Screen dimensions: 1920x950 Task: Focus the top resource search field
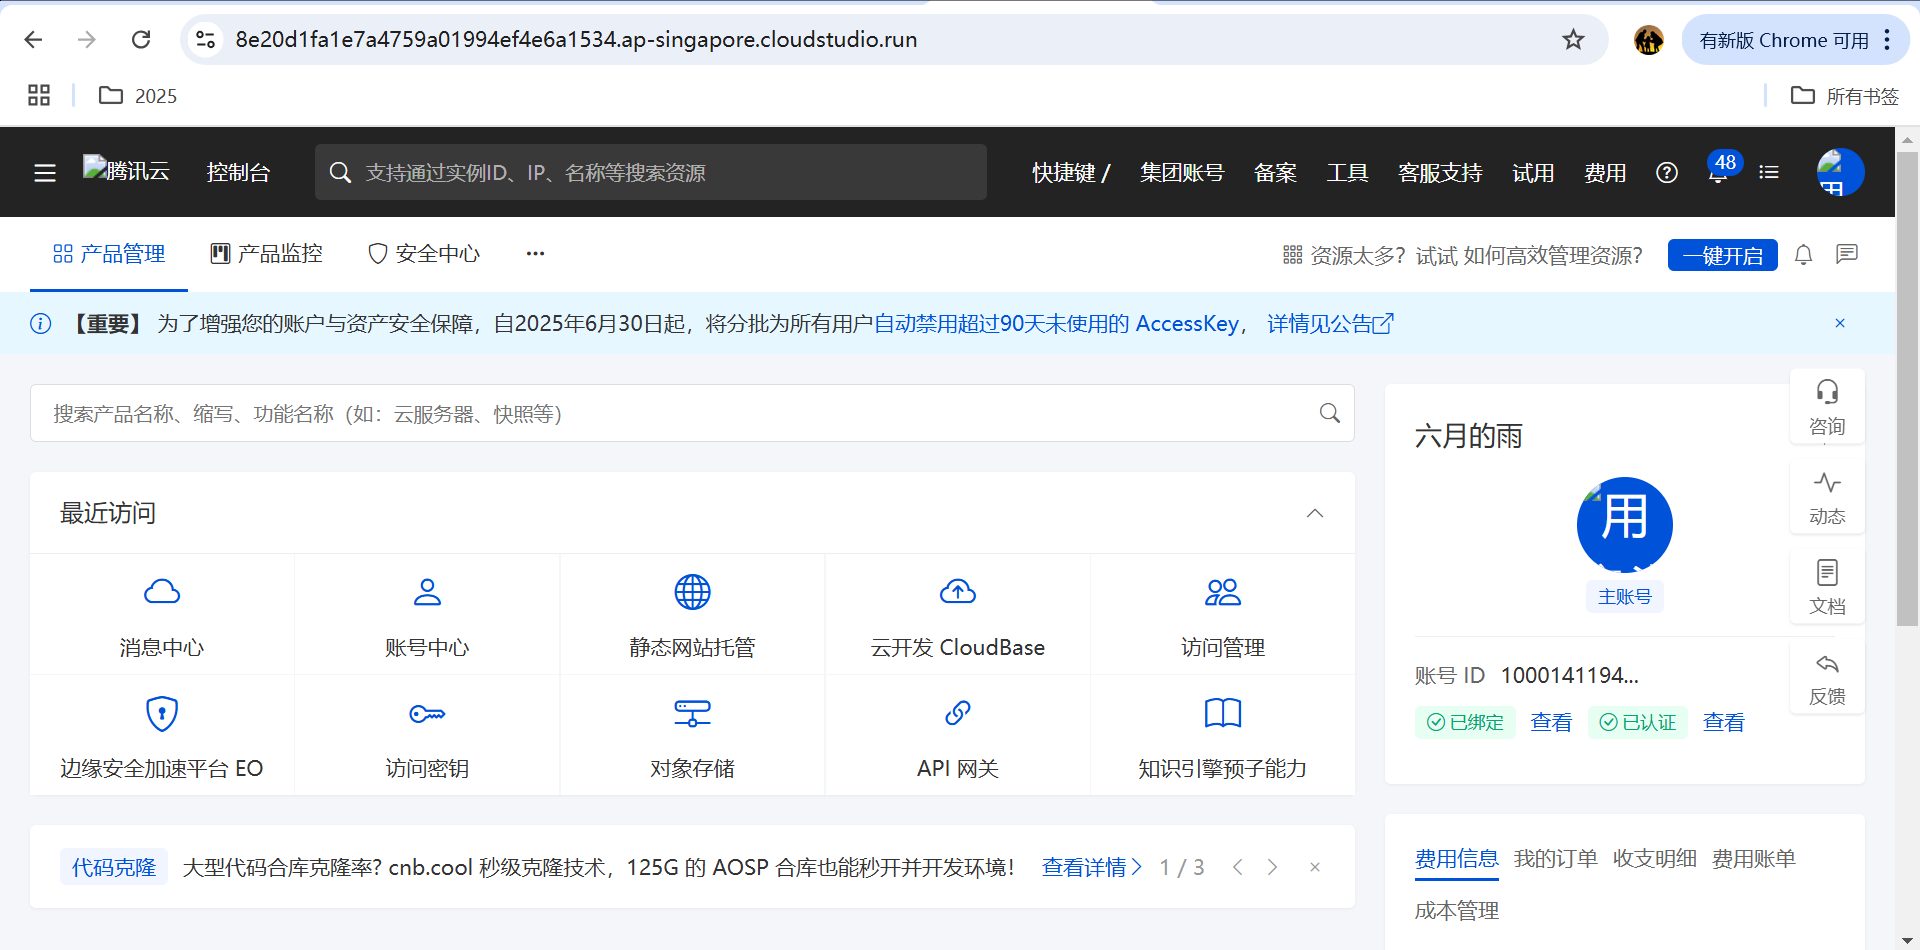(x=650, y=172)
